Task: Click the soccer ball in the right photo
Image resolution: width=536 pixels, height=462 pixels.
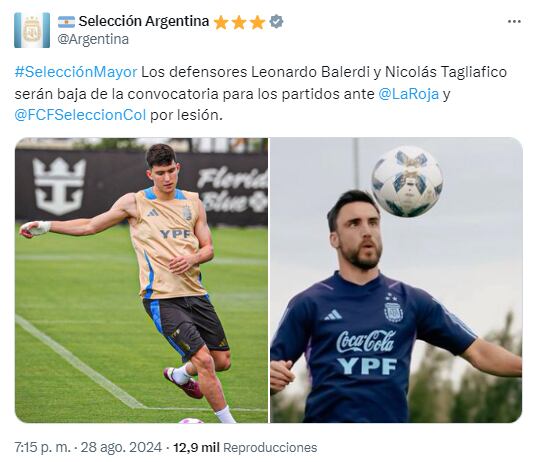Action: pyautogui.click(x=407, y=181)
